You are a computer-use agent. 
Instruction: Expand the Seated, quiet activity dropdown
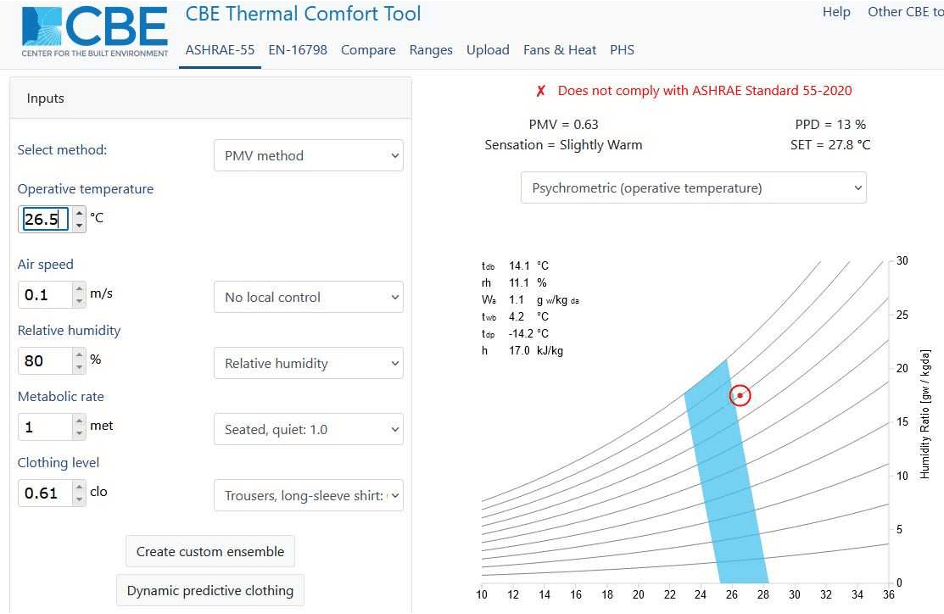point(308,429)
